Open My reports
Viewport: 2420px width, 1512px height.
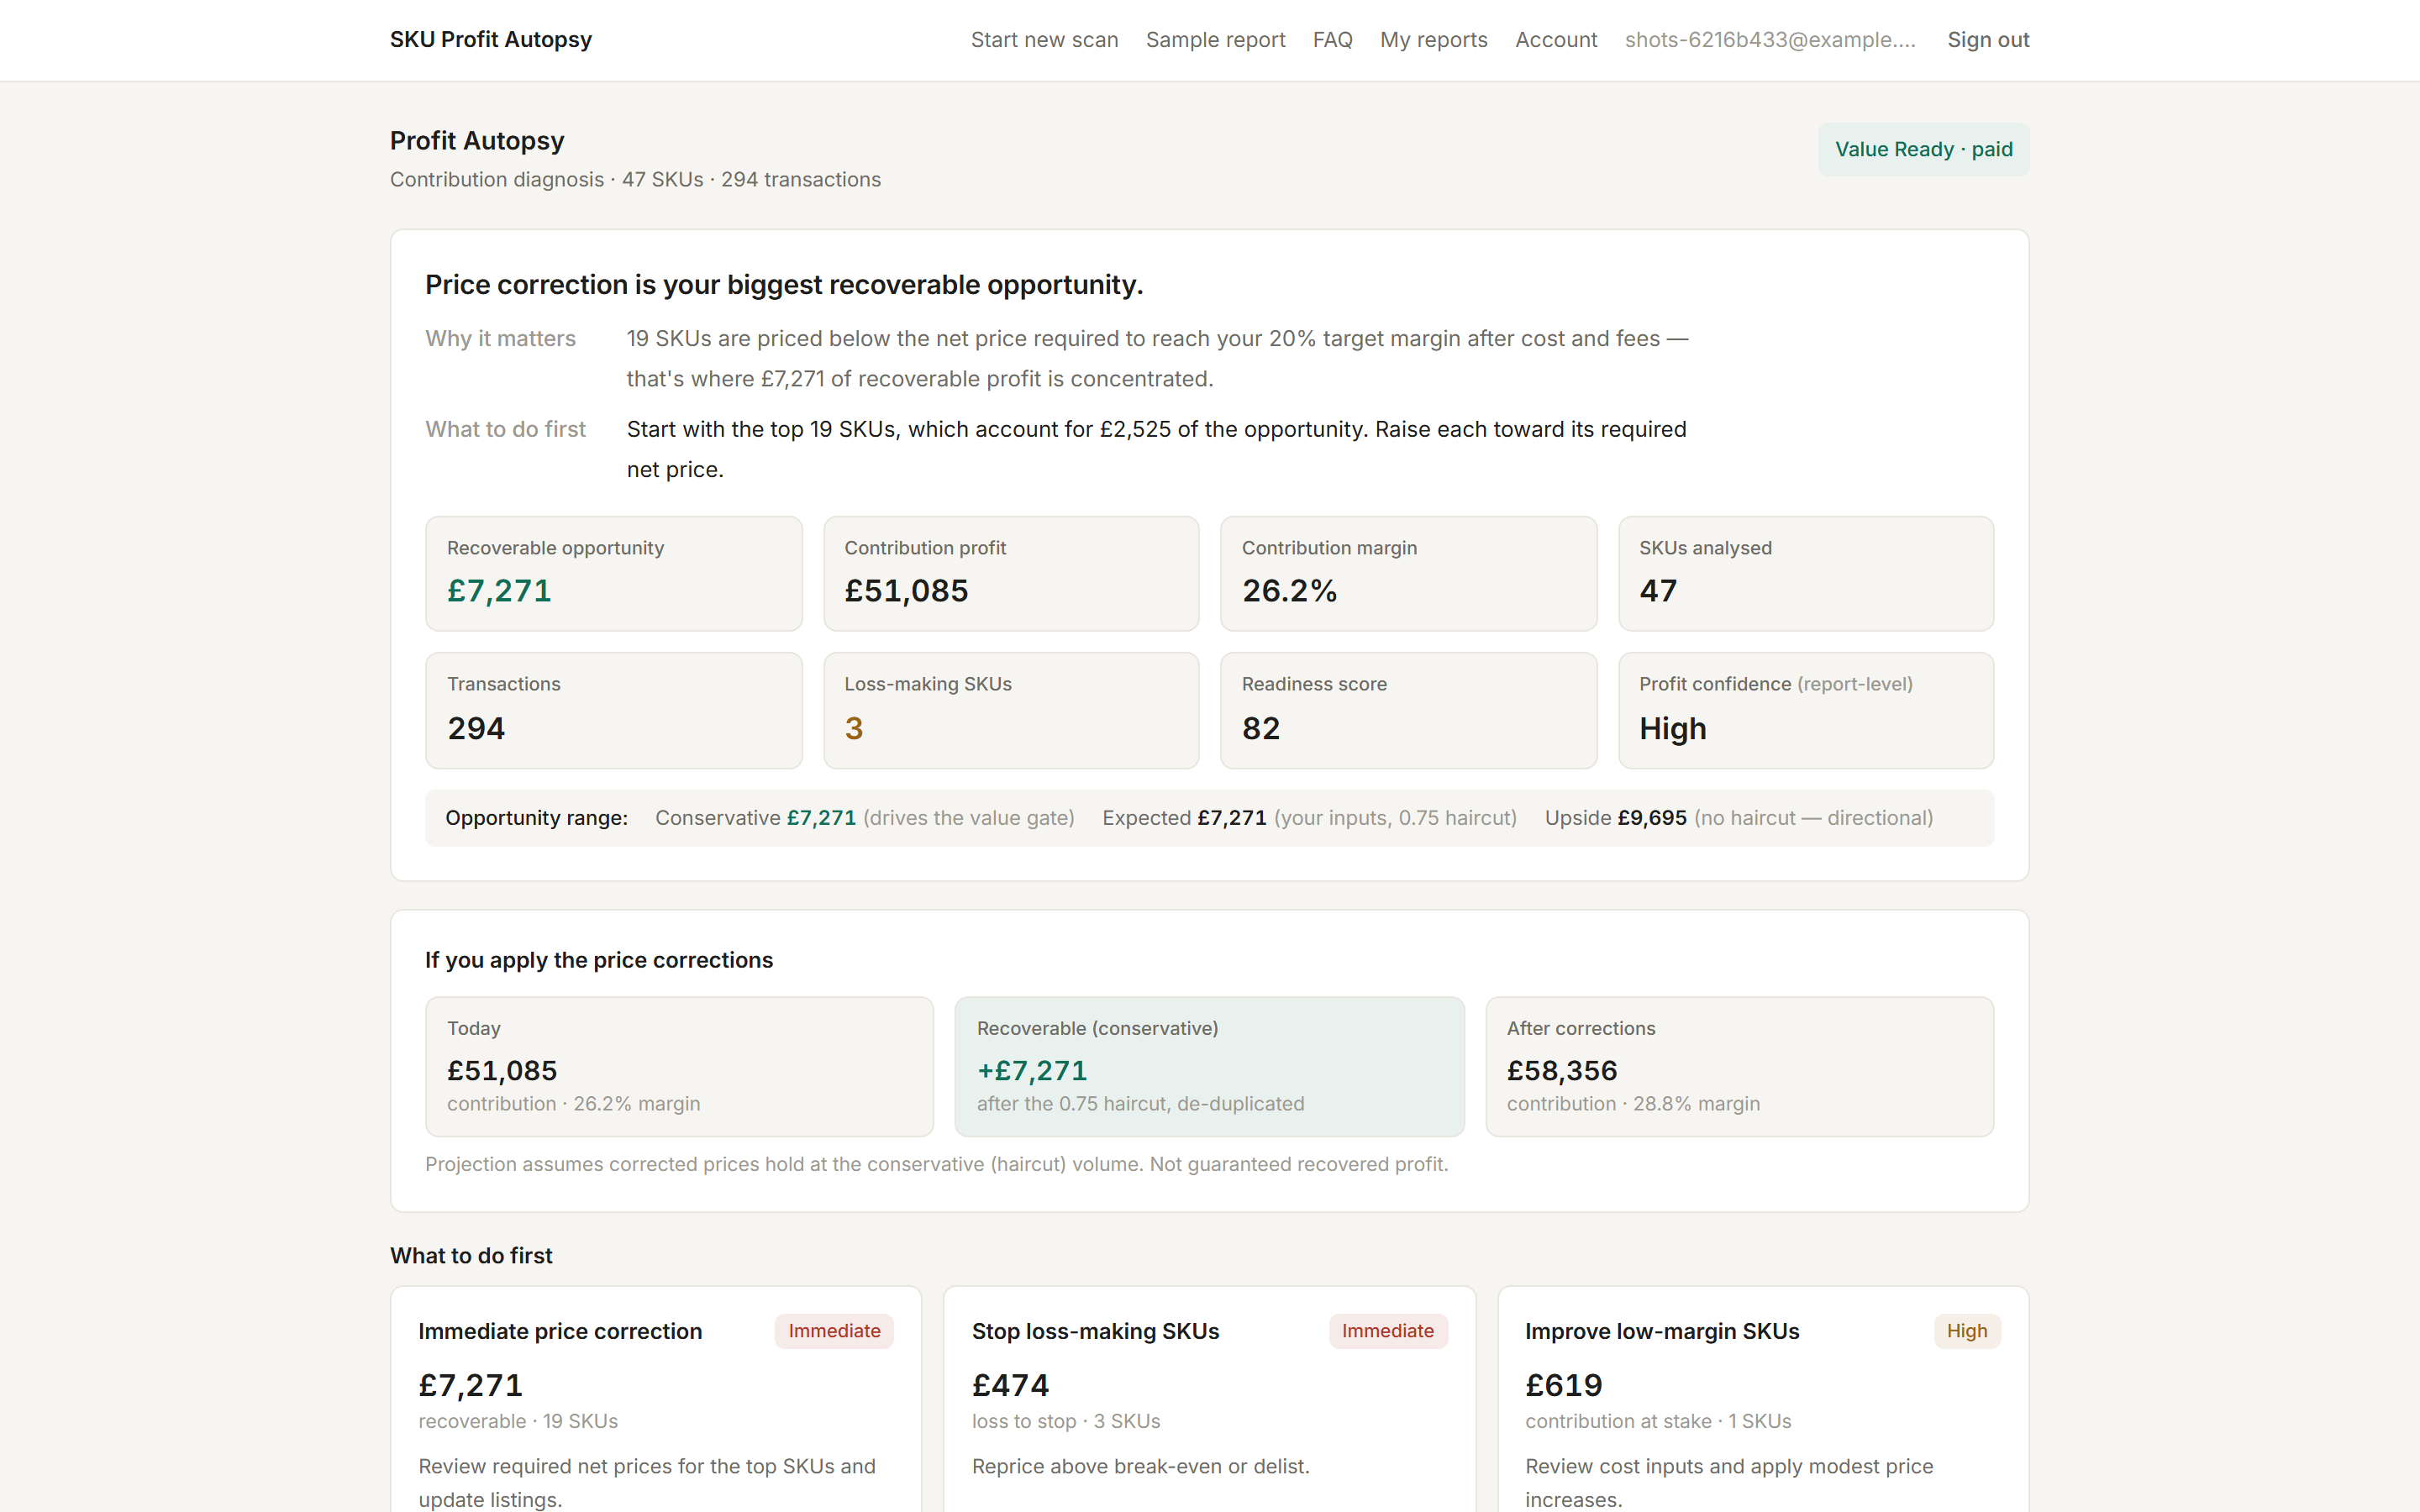[1433, 40]
